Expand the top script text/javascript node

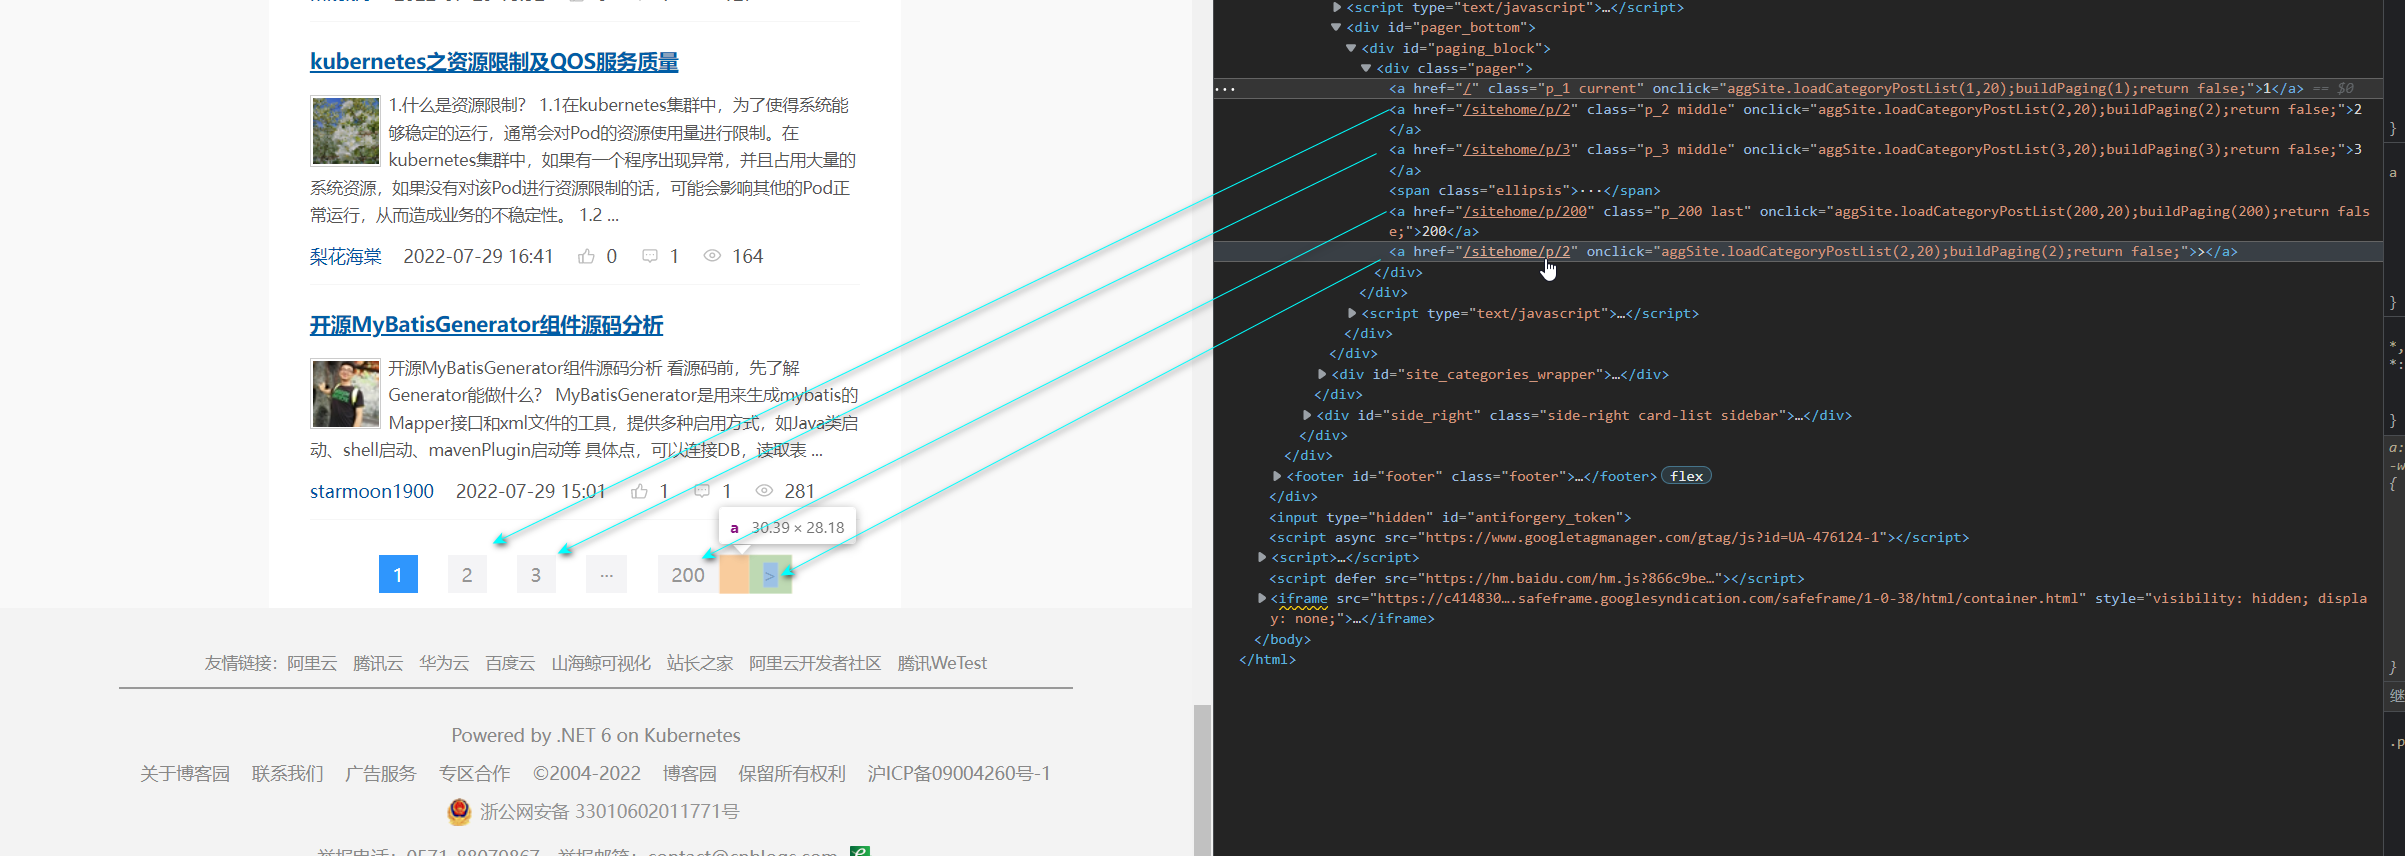click(1337, 7)
